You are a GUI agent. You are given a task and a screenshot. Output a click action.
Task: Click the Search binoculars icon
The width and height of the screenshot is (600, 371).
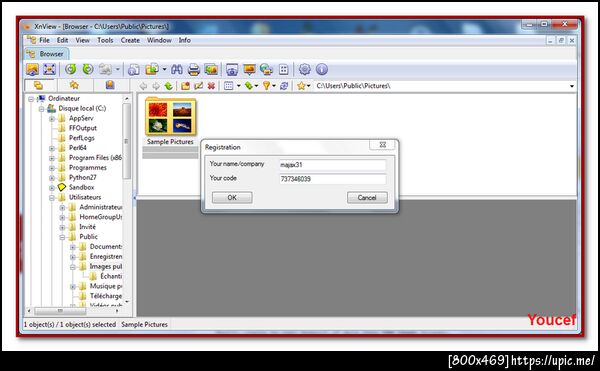click(x=176, y=69)
